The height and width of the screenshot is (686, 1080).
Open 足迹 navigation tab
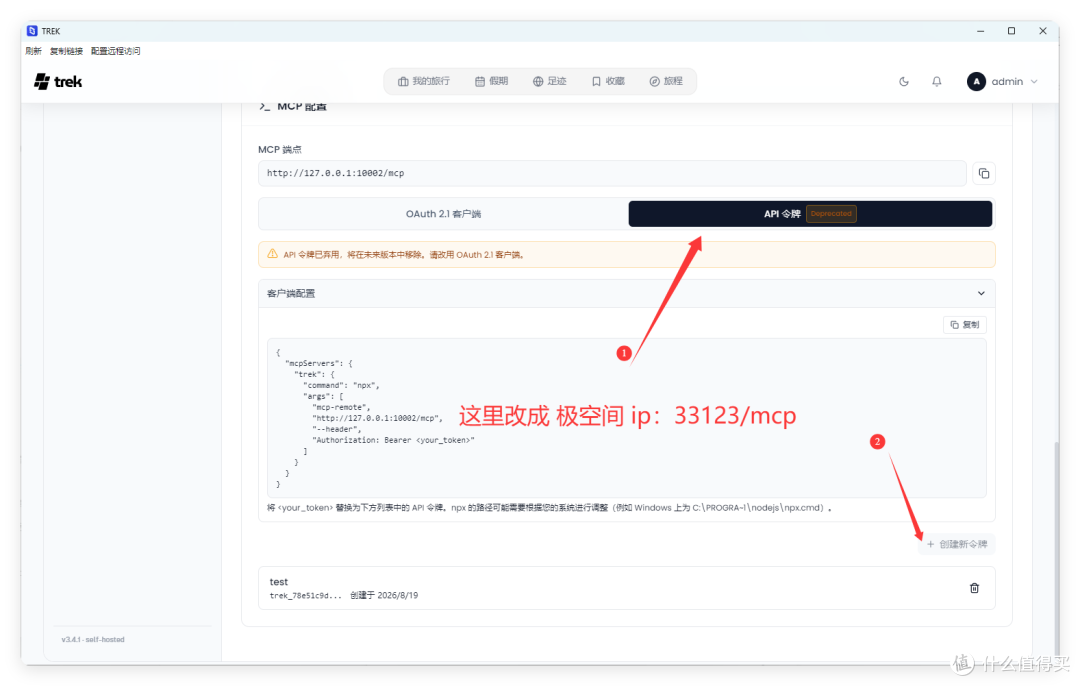click(549, 81)
